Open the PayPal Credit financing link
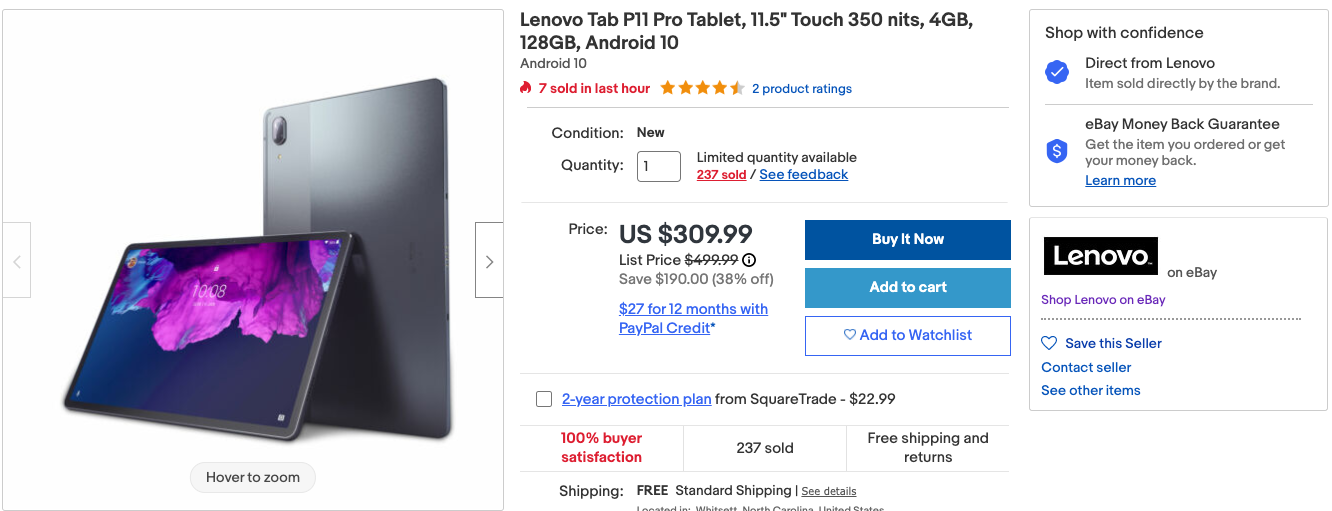Image resolution: width=1332 pixels, height=511 pixels. pos(693,318)
